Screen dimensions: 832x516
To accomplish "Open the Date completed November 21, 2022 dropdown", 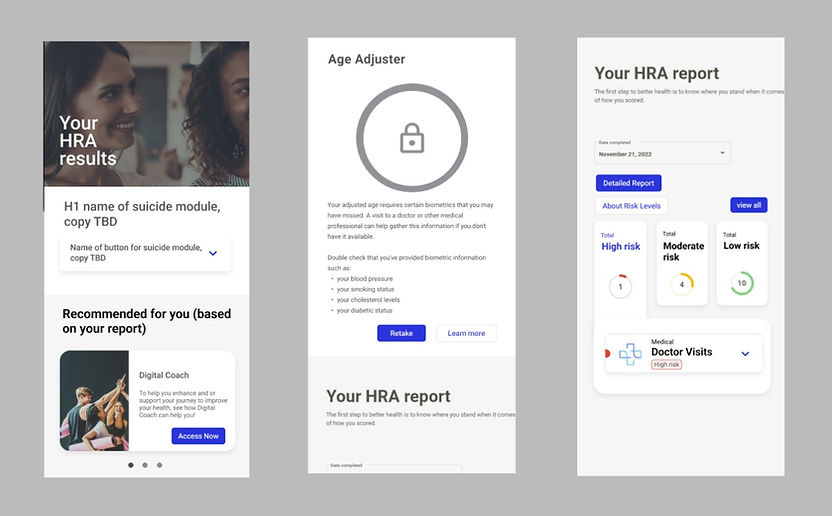I will coord(662,152).
